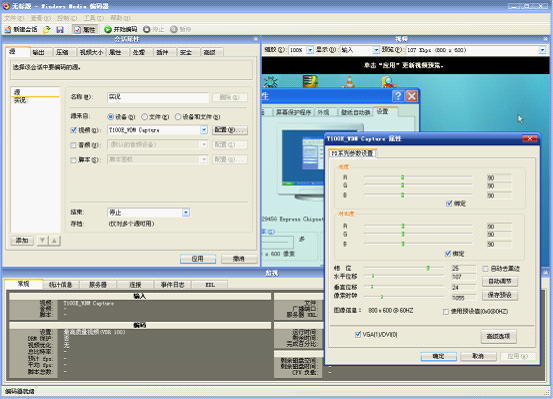553x399 pixels.
Task: Click the open session folder icon
Action: (x=47, y=30)
